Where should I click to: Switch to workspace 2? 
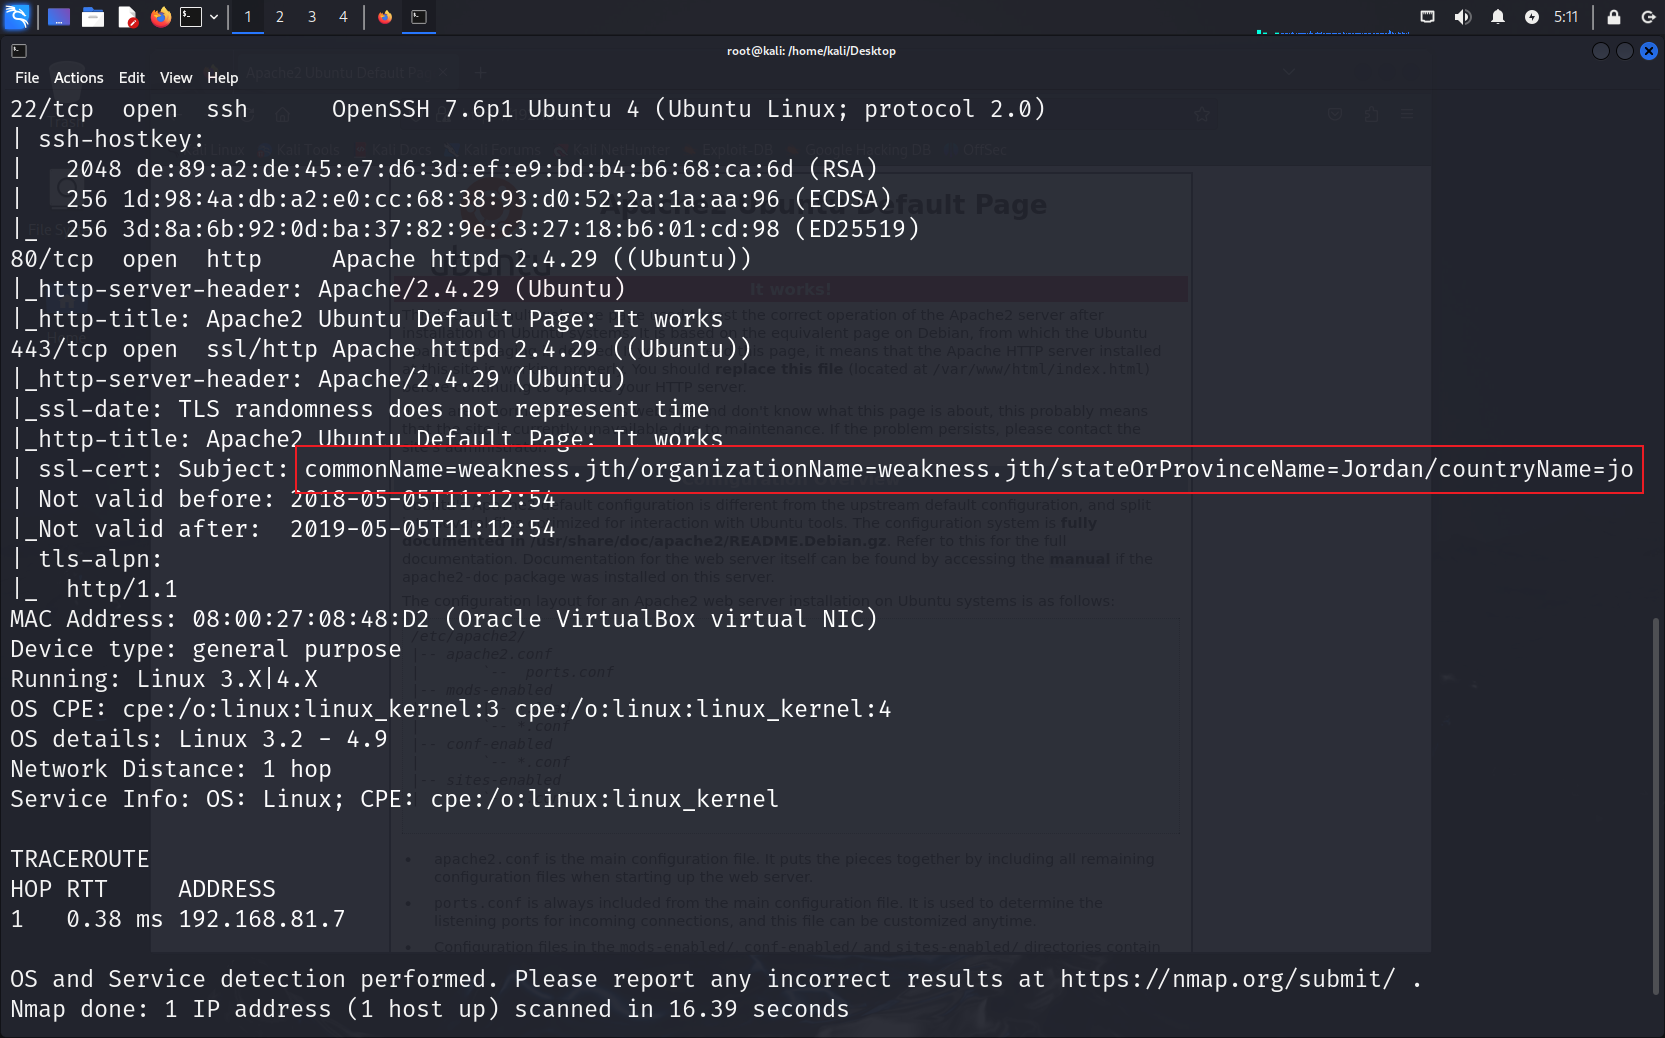pos(280,17)
